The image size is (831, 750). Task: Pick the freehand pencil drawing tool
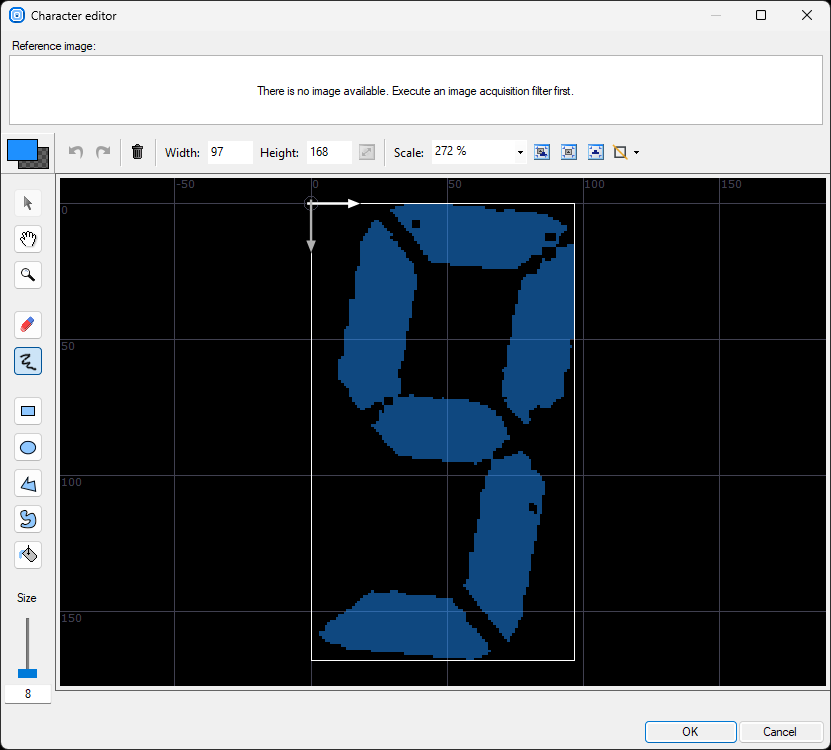click(28, 361)
